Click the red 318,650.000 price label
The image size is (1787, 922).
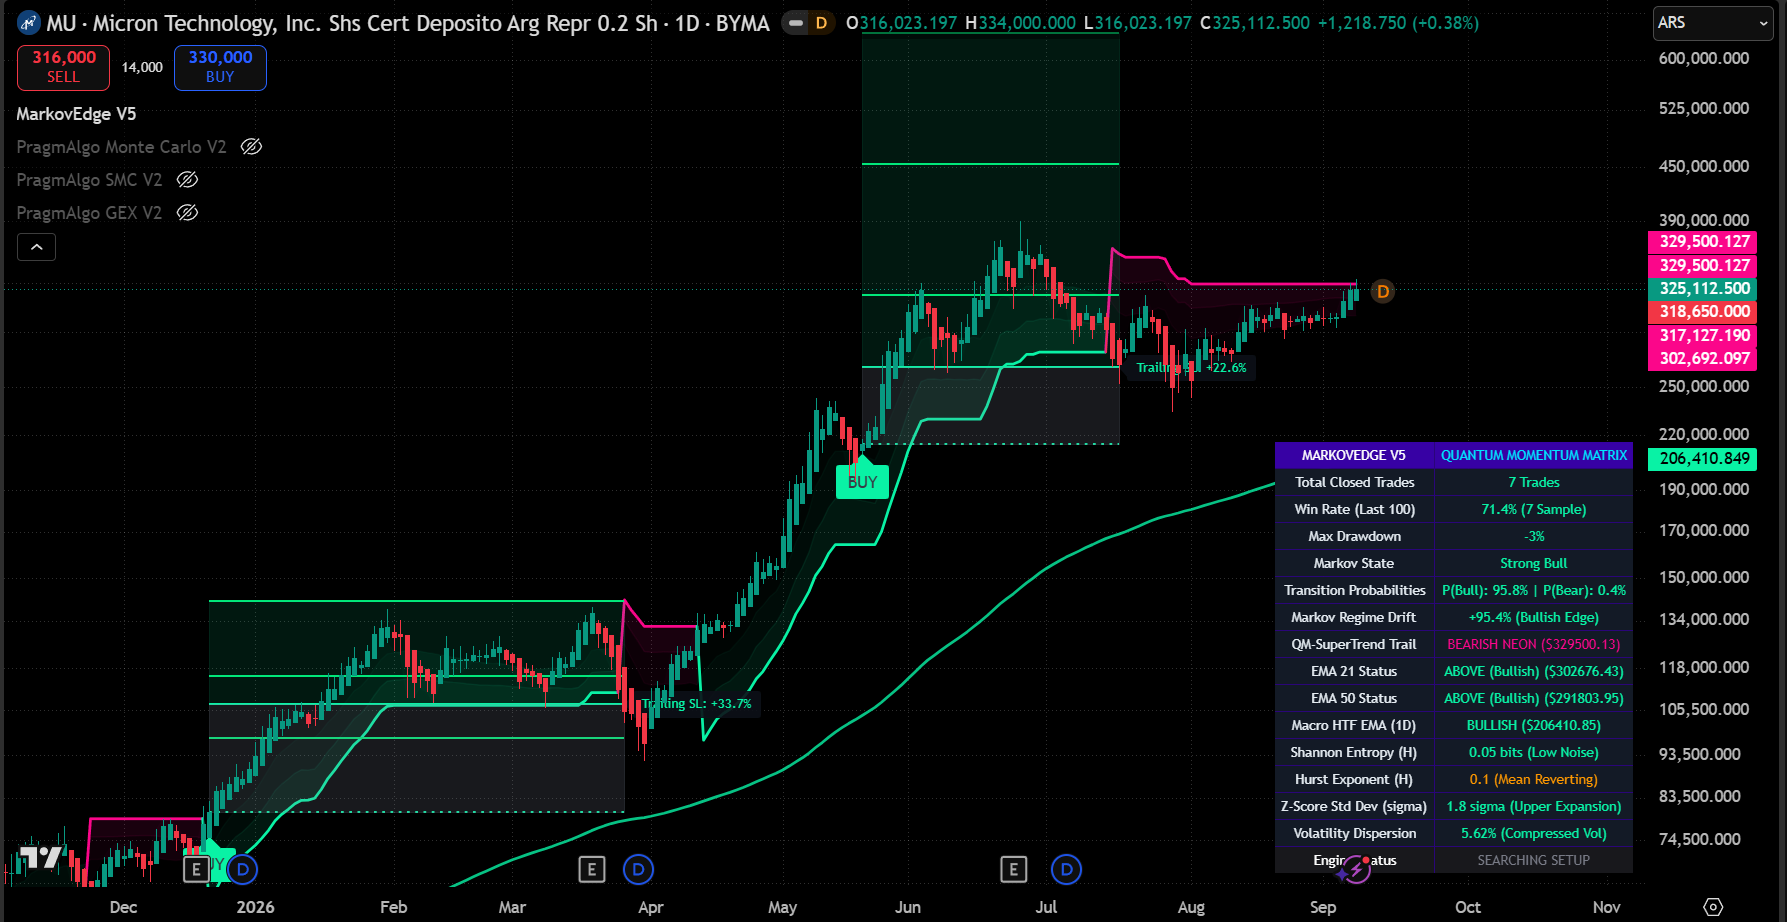tap(1702, 312)
